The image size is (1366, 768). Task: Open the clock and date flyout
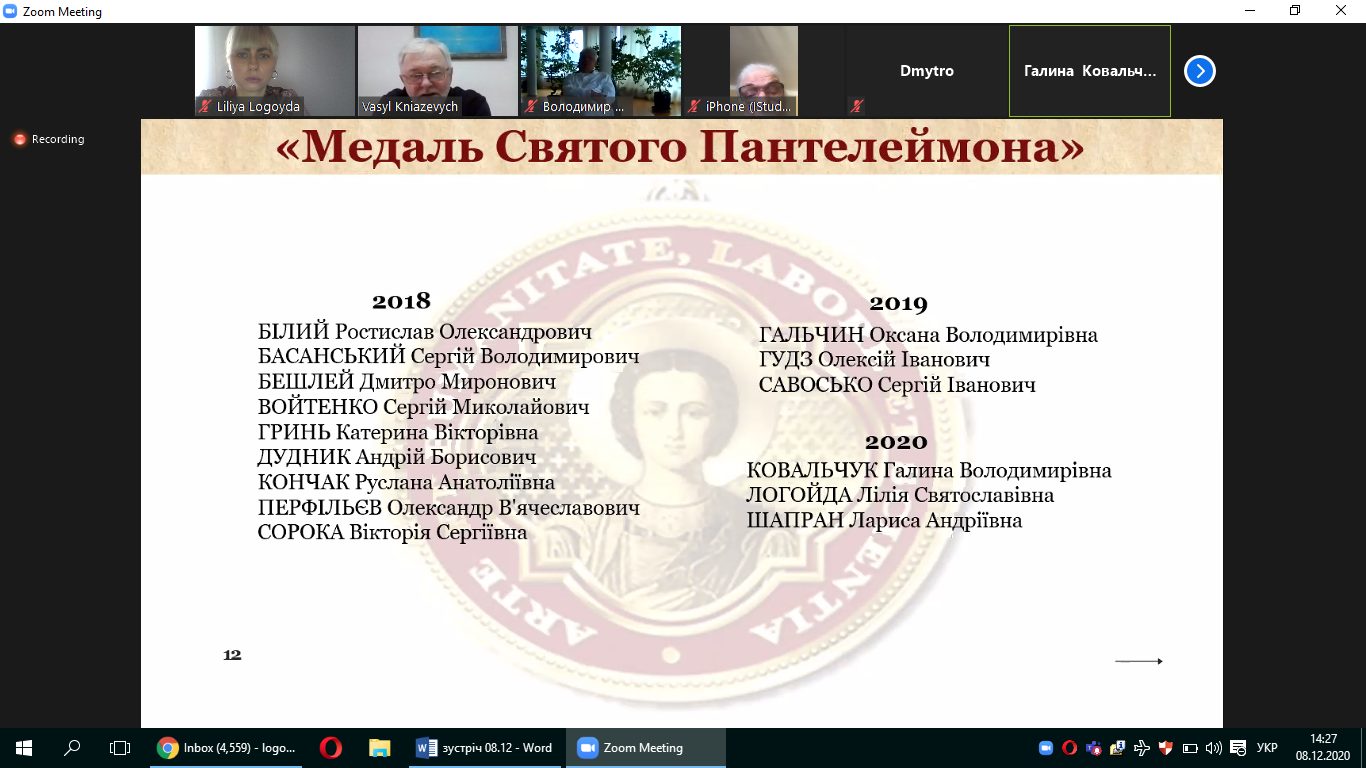pyautogui.click(x=1323, y=748)
